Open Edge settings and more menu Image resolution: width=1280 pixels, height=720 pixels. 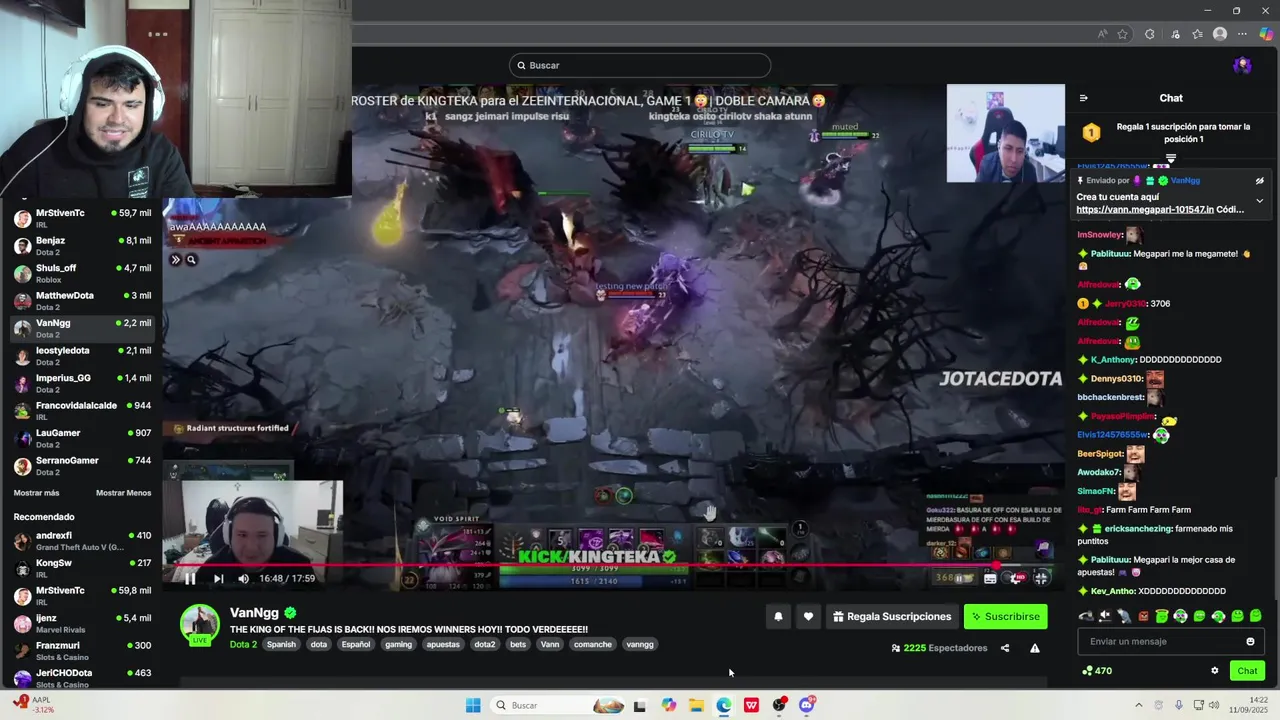pyautogui.click(x=1243, y=34)
